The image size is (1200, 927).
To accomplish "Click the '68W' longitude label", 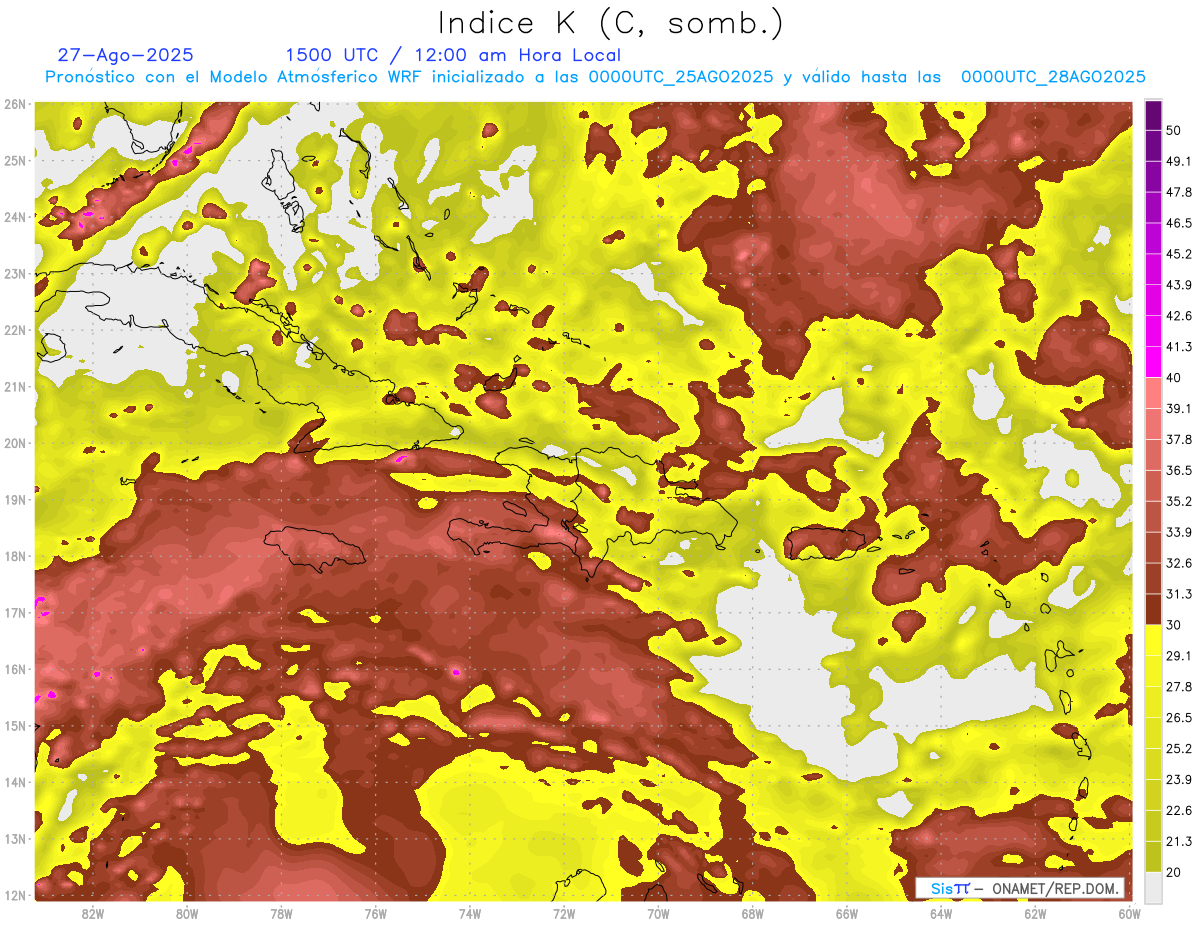I will [752, 913].
